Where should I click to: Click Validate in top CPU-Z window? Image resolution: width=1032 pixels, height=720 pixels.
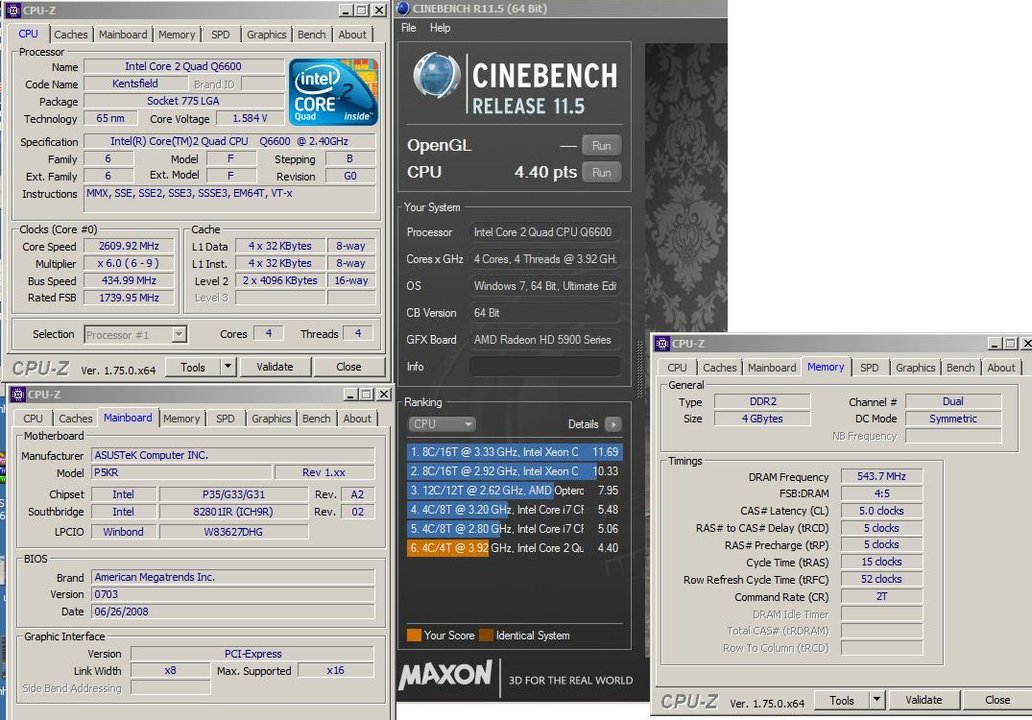(x=275, y=367)
